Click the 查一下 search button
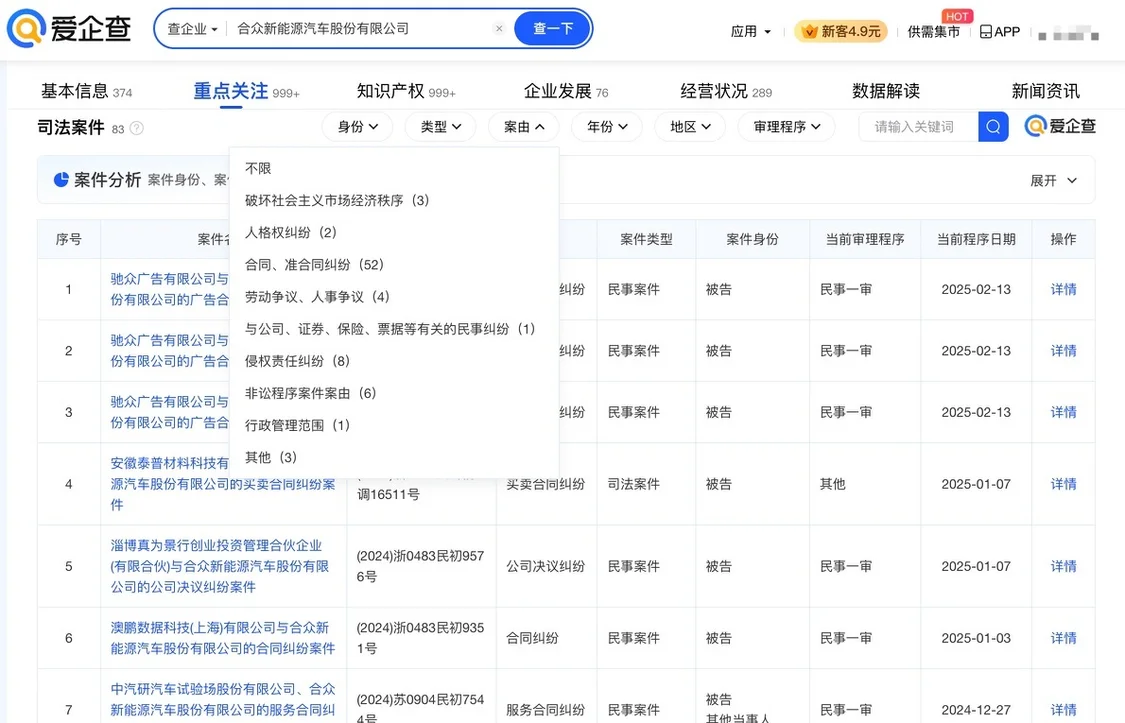1125x723 pixels. [x=552, y=29]
